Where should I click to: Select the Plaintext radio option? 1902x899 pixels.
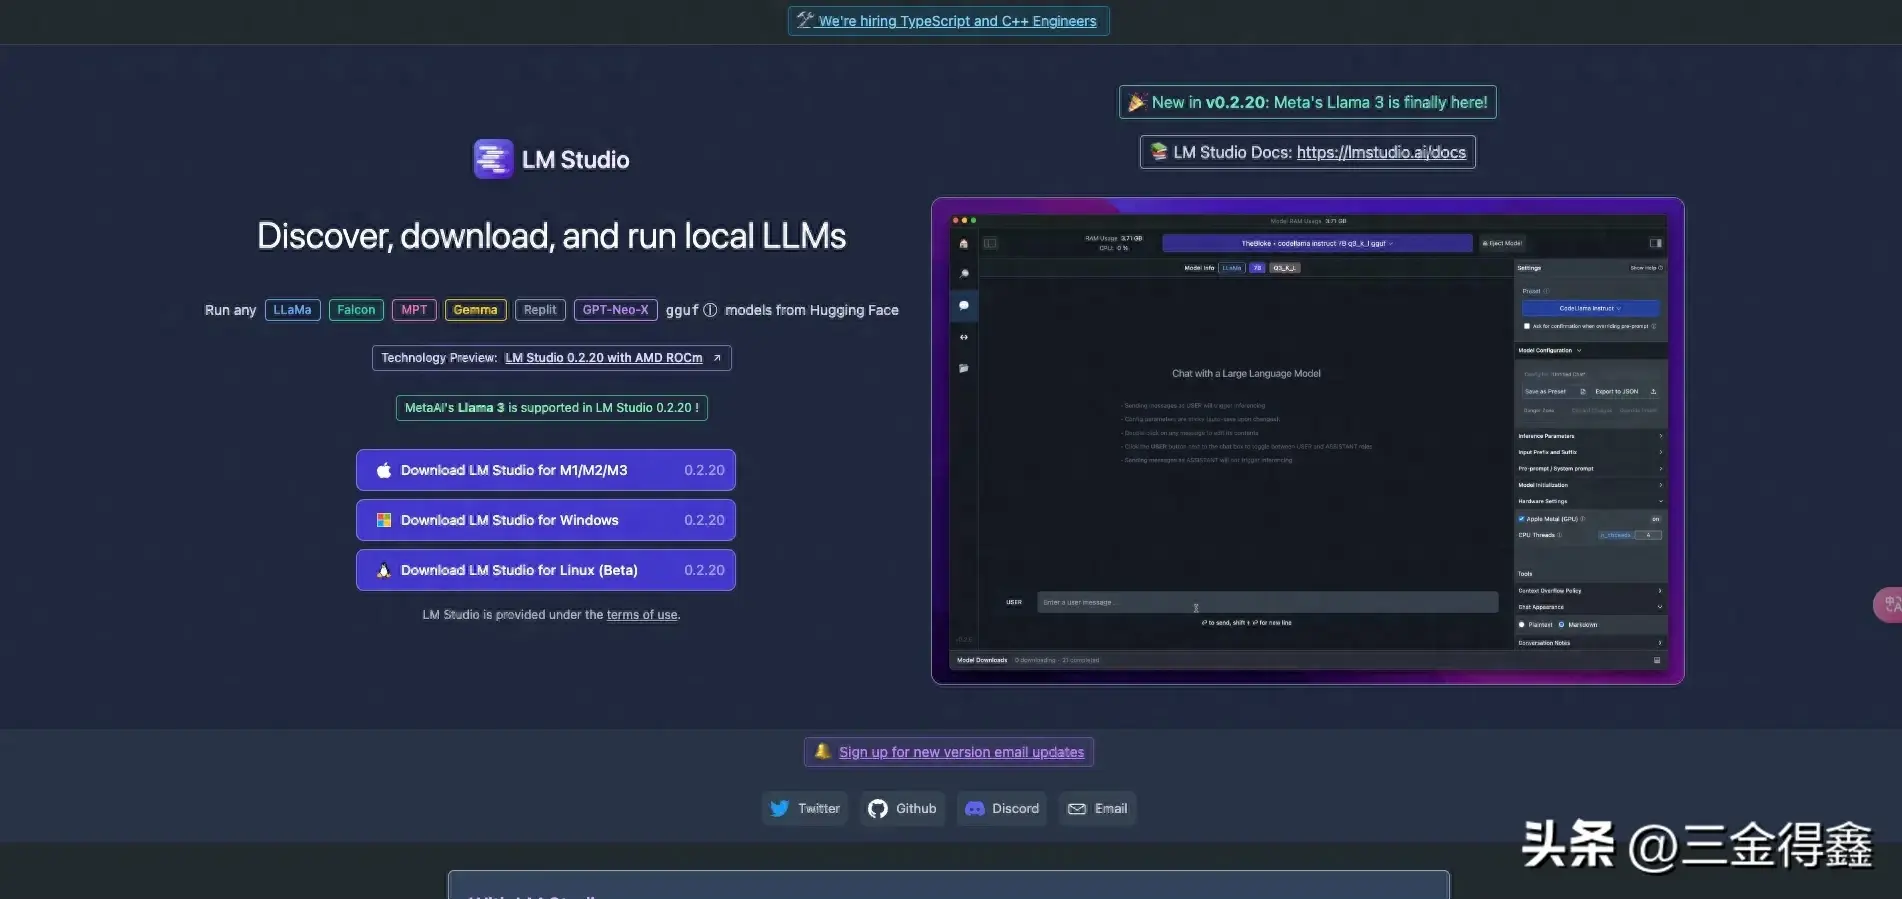1522,624
